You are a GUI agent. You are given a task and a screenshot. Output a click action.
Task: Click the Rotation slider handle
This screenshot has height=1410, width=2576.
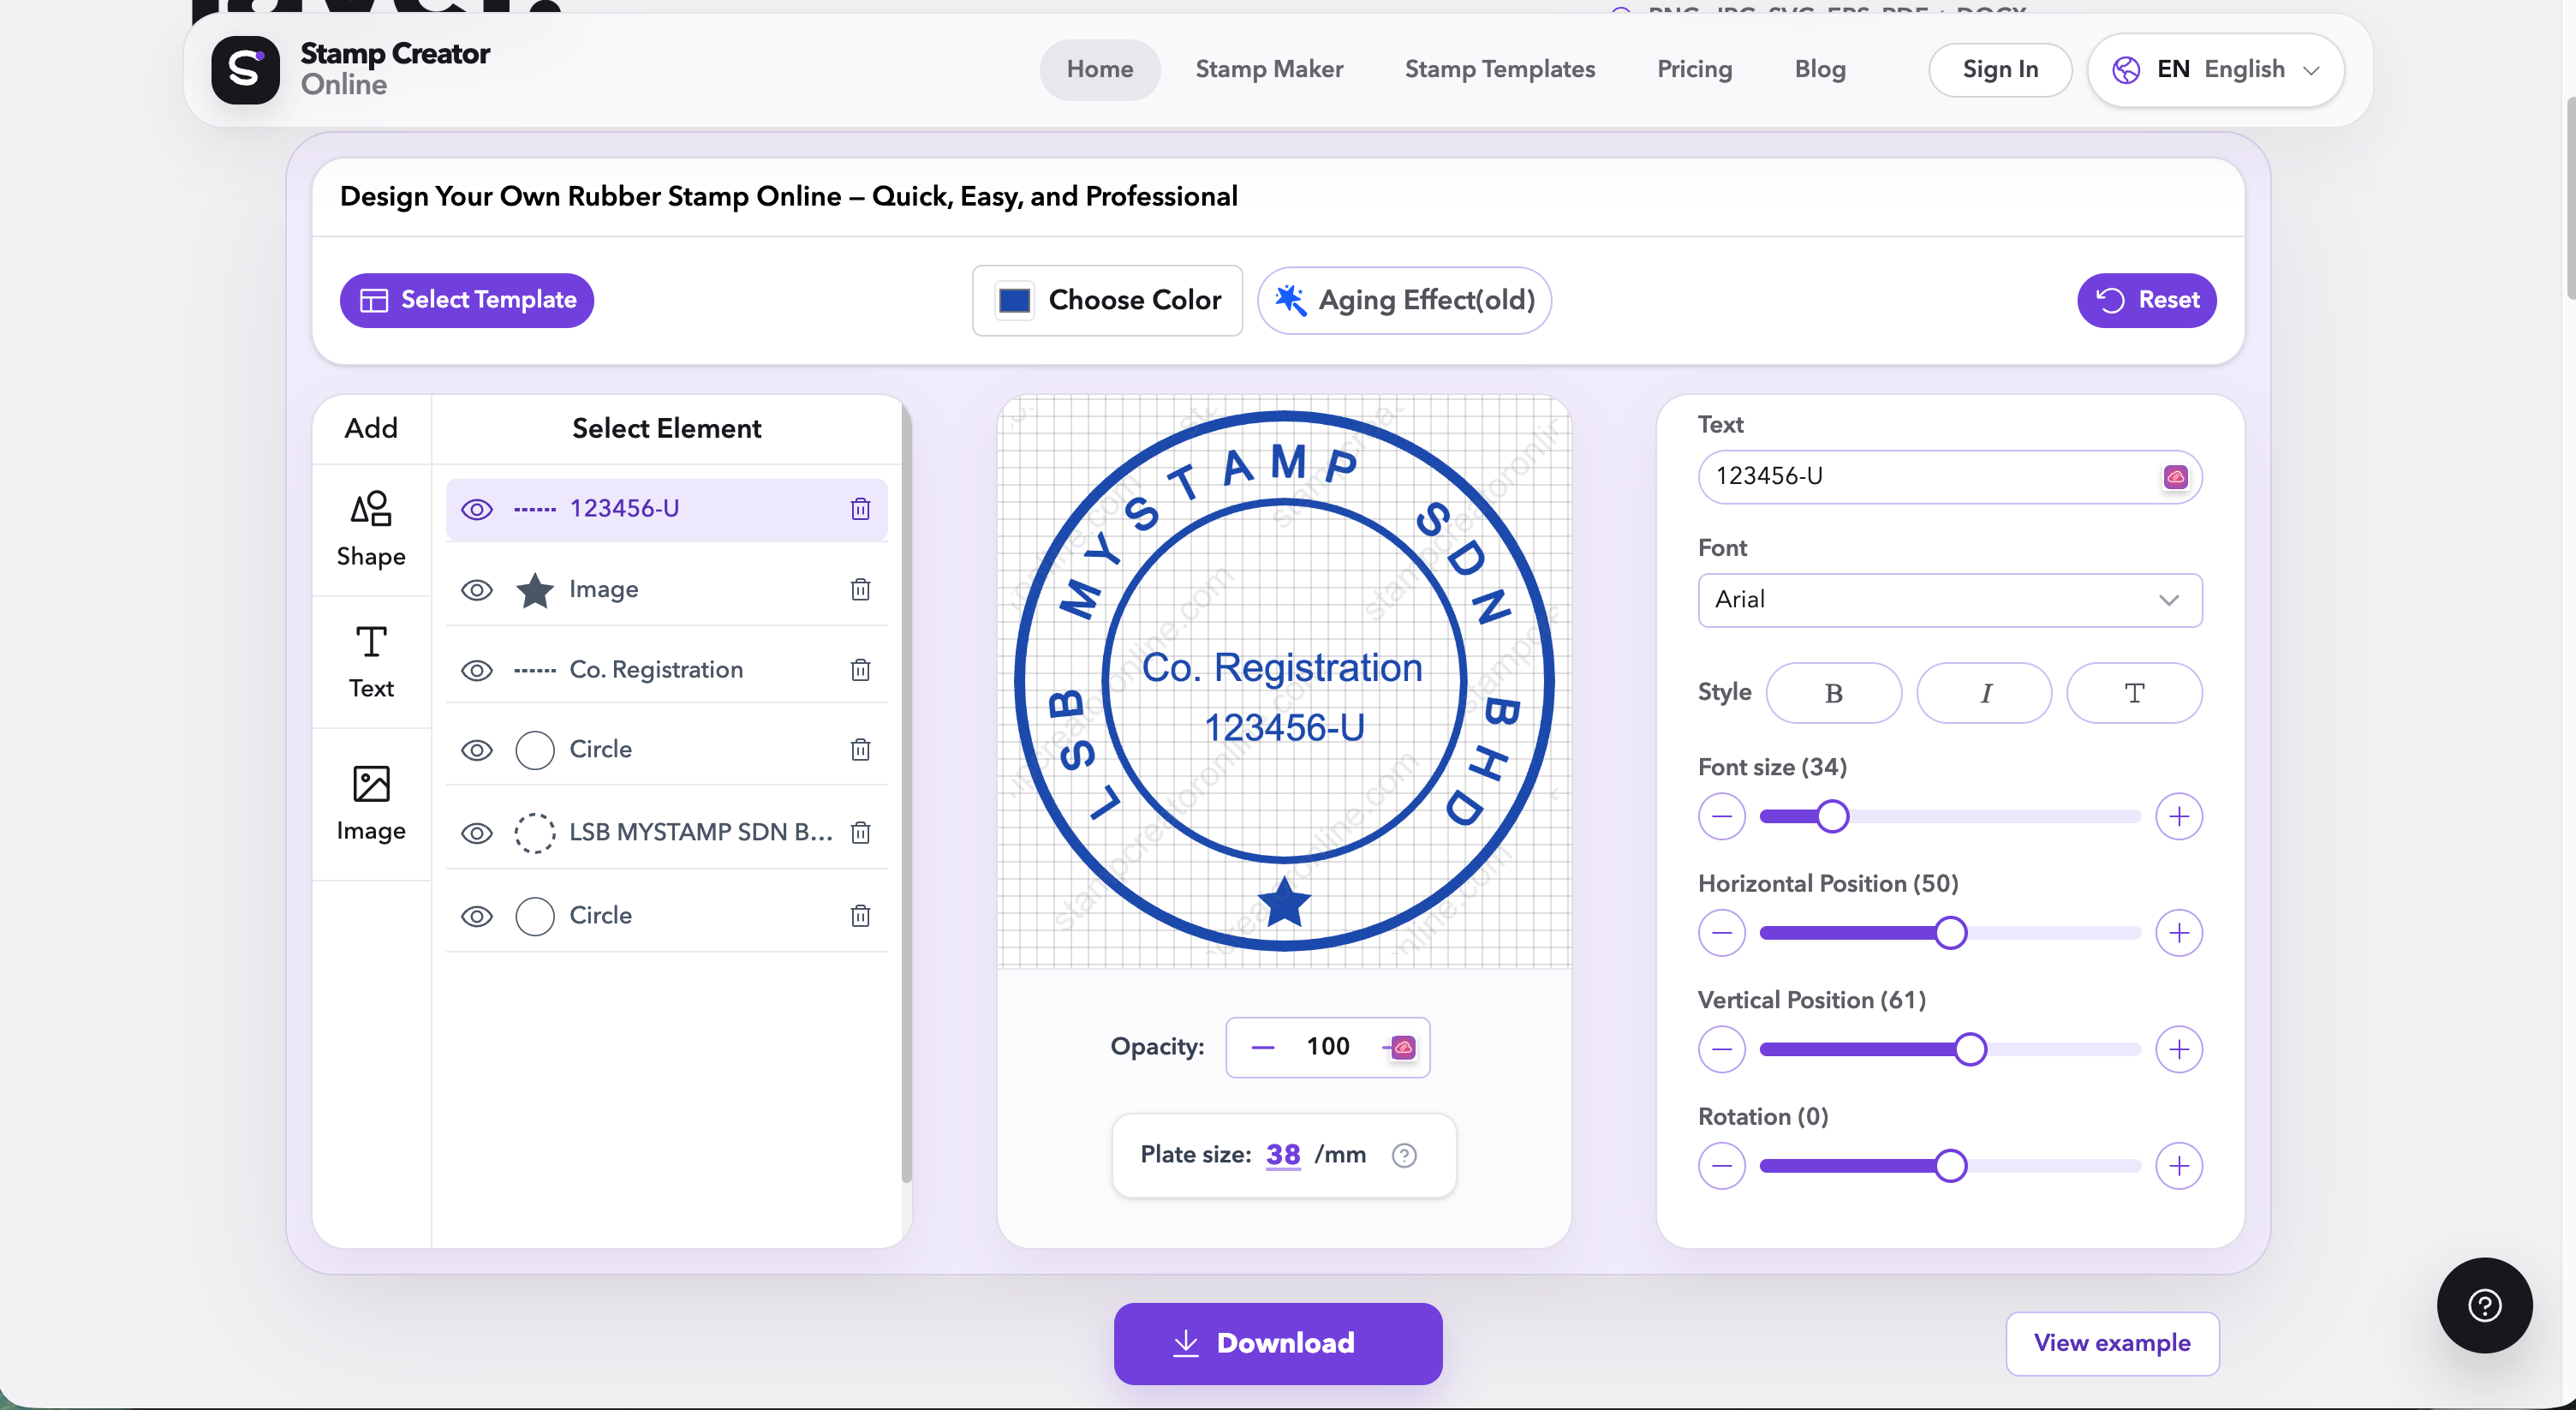(1950, 1166)
